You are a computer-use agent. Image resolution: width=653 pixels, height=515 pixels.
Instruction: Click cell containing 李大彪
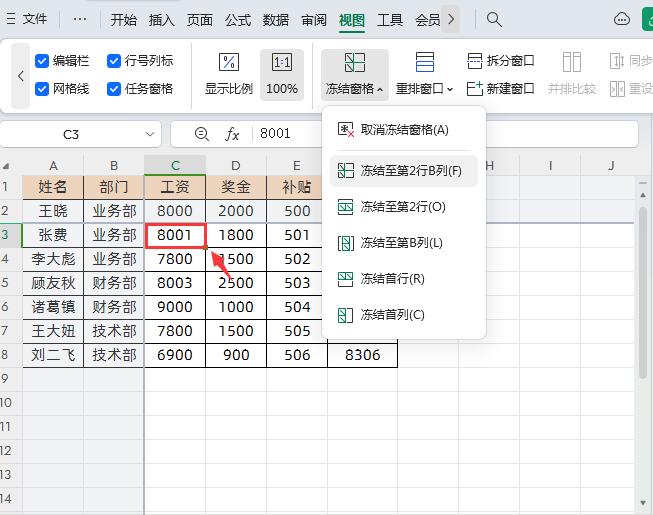tap(53, 259)
